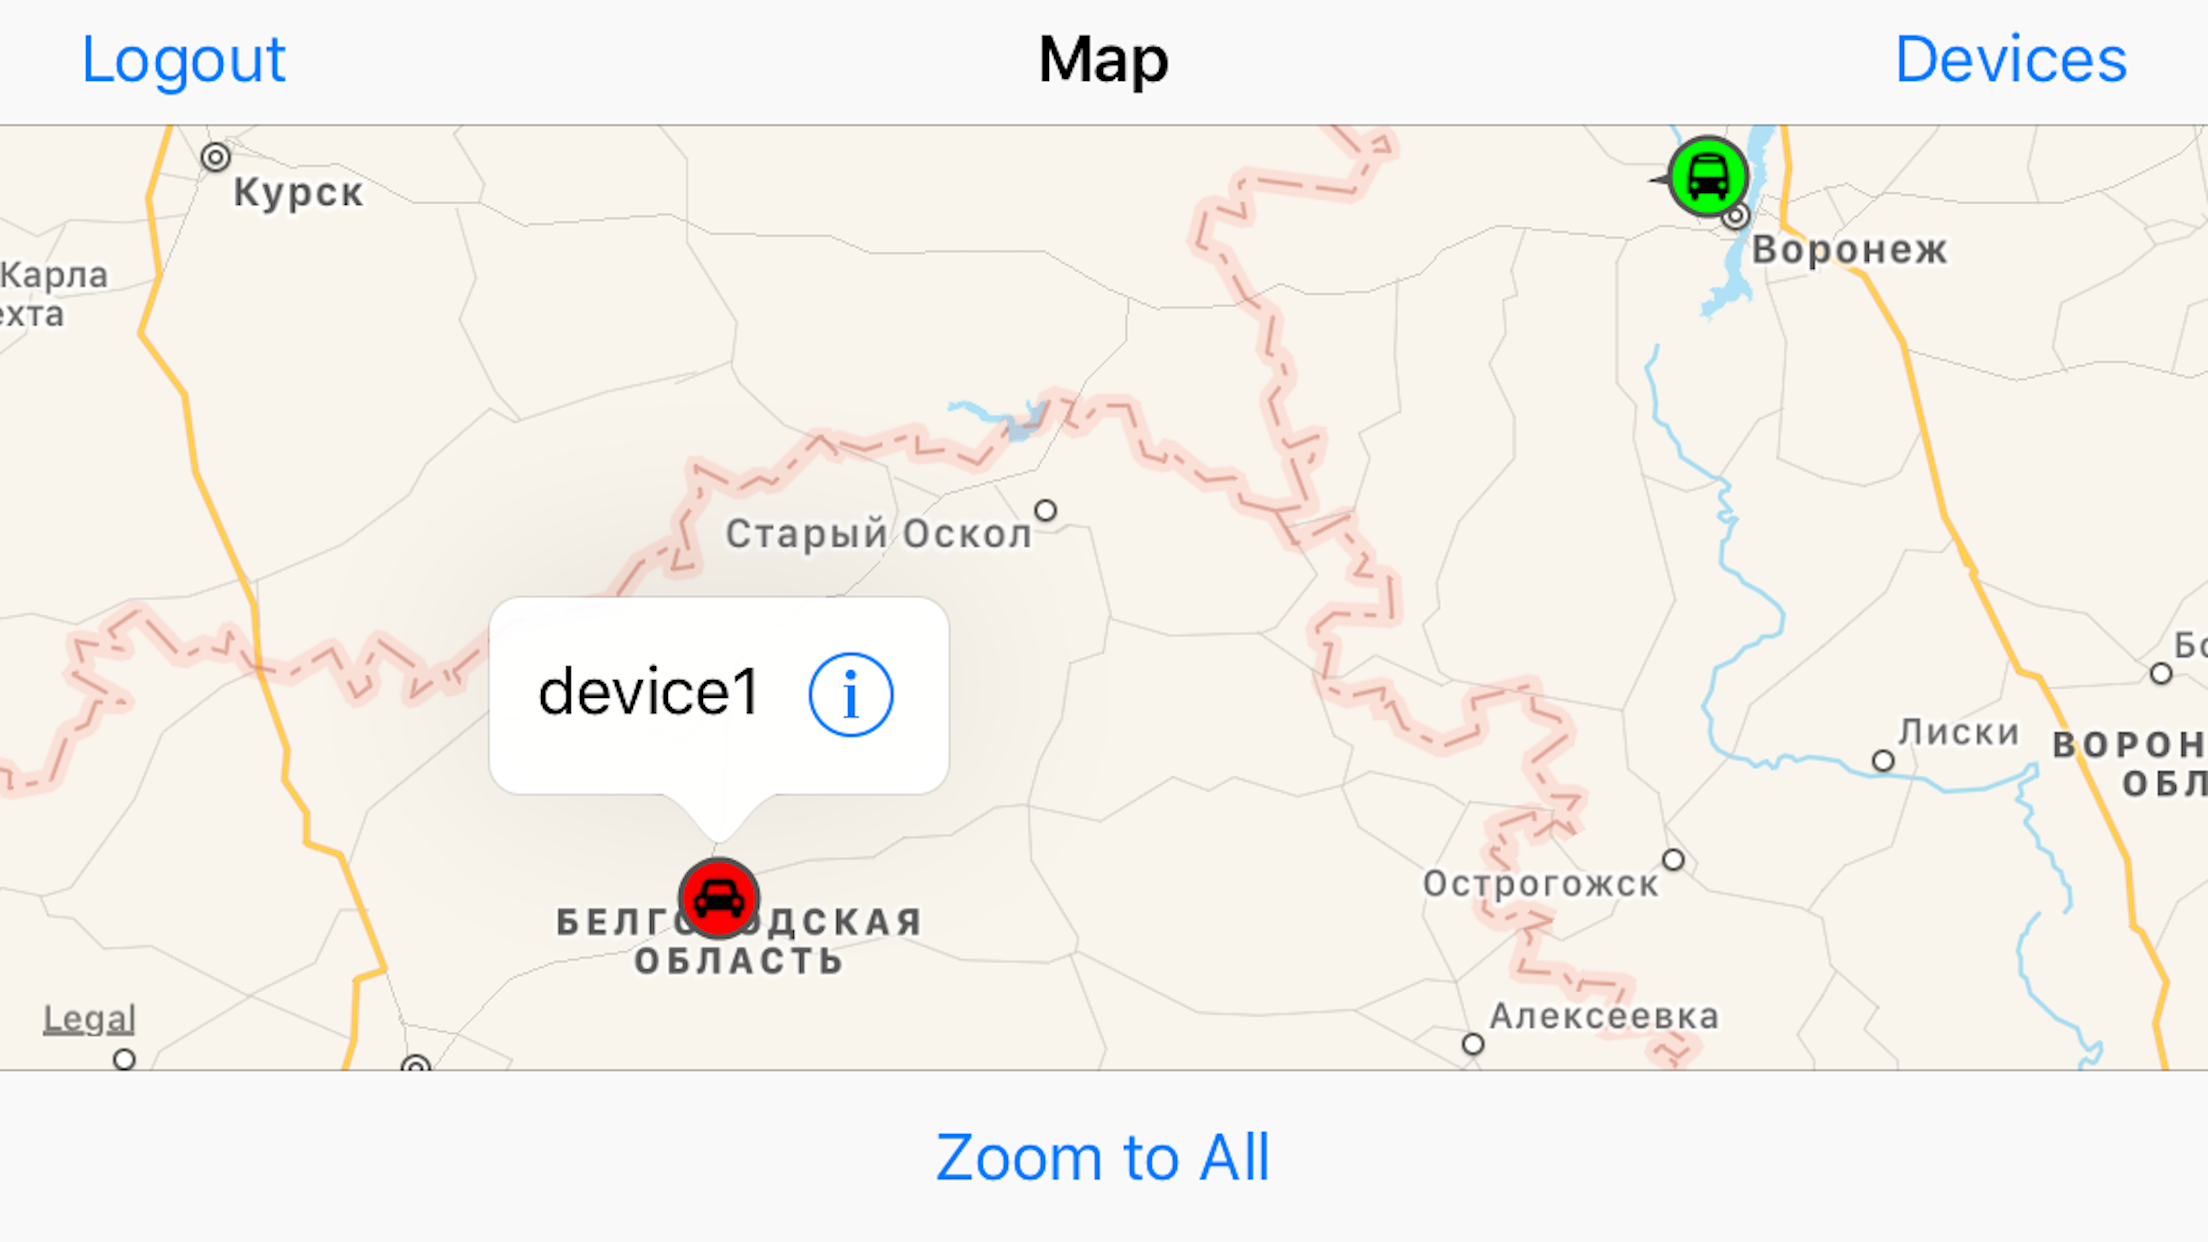Image resolution: width=2208 pixels, height=1242 pixels.
Task: Click the Старый Оскол label
Action: pyautogui.click(x=879, y=534)
